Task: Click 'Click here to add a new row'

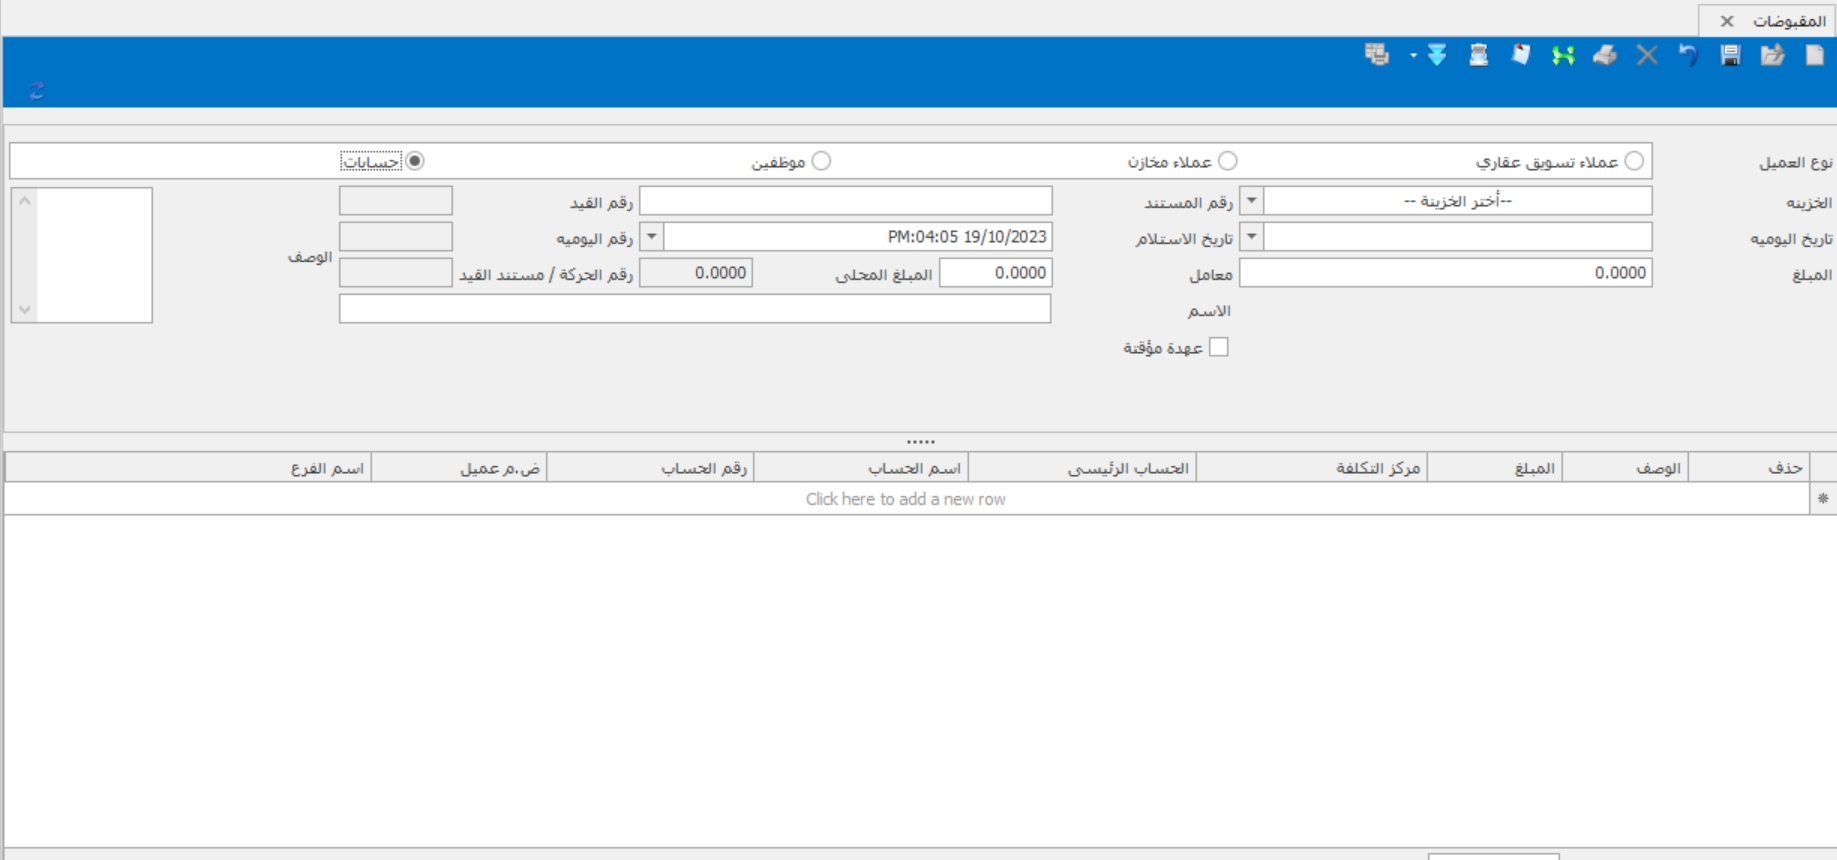Action: (905, 499)
